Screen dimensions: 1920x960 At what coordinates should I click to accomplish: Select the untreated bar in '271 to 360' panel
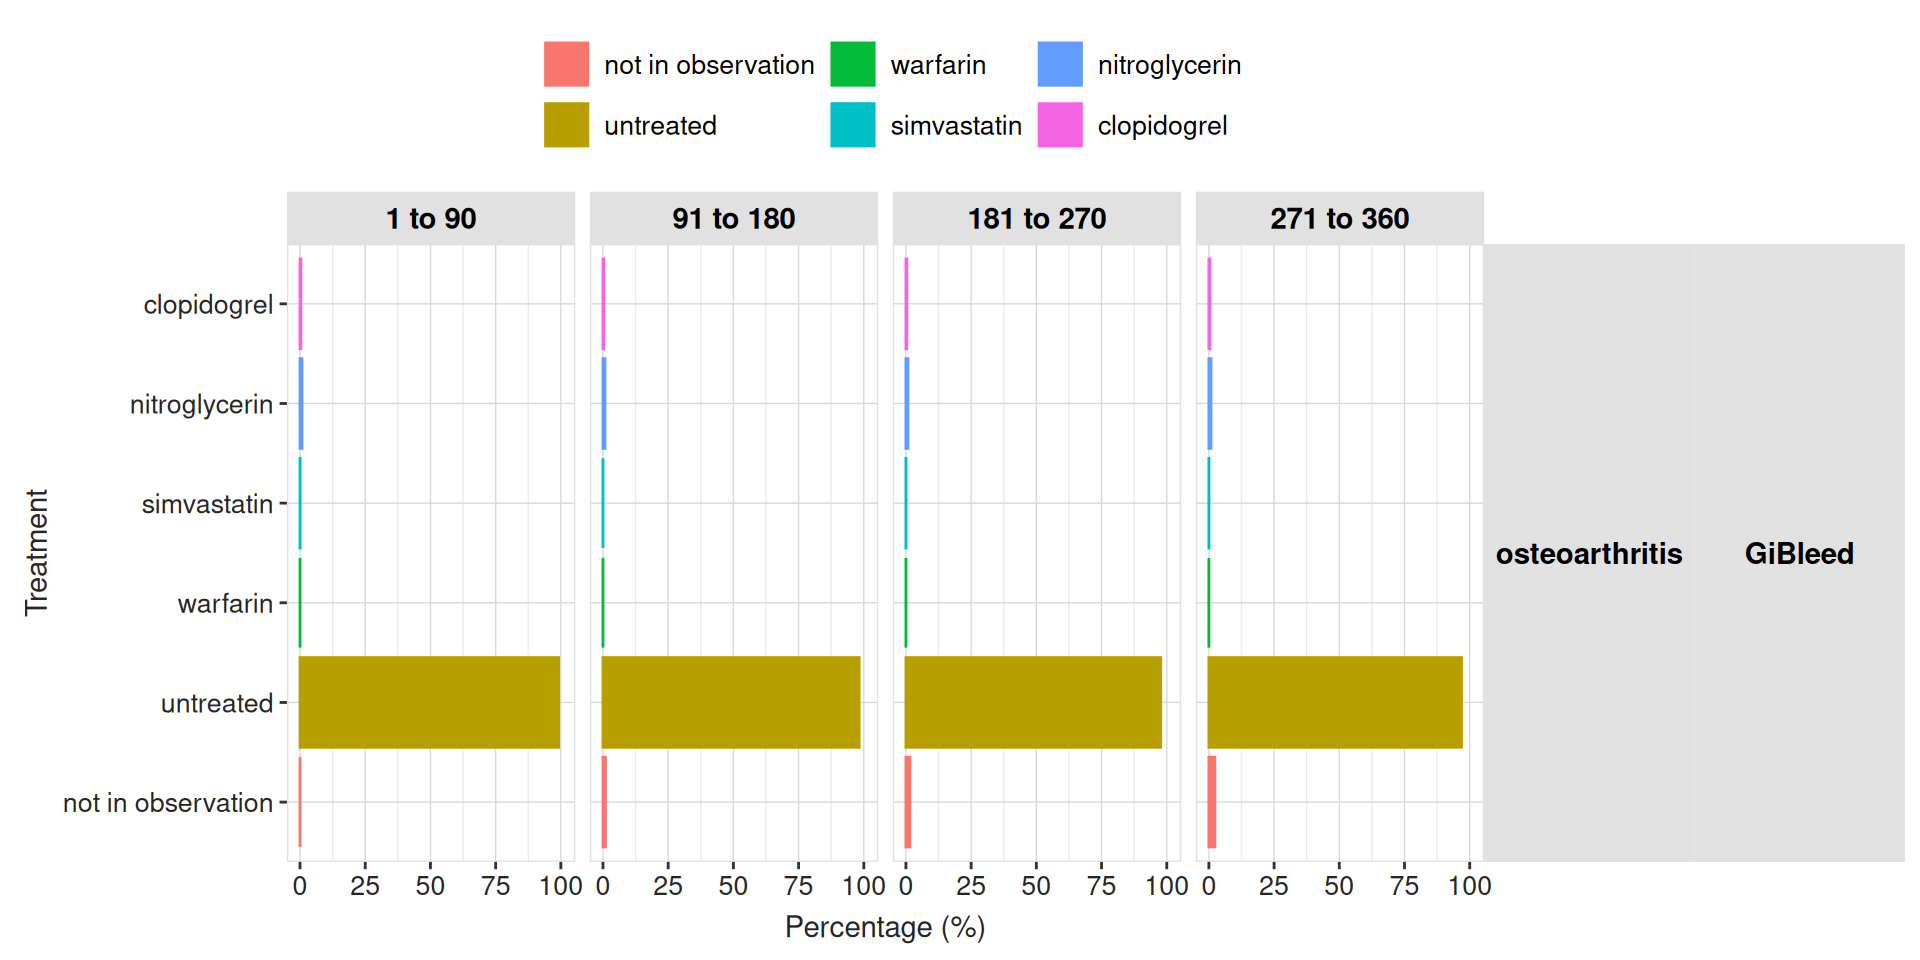point(1335,702)
